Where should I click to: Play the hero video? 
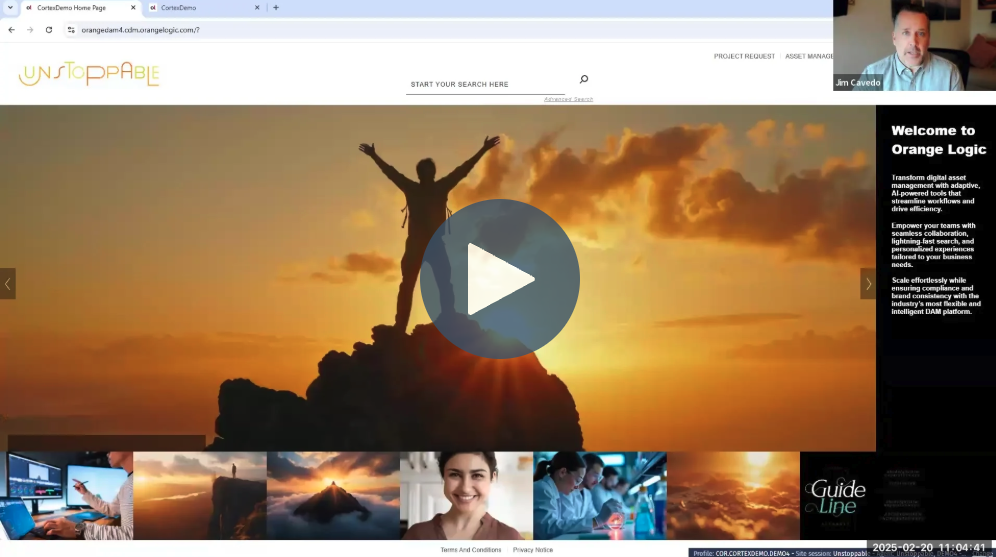tap(499, 279)
